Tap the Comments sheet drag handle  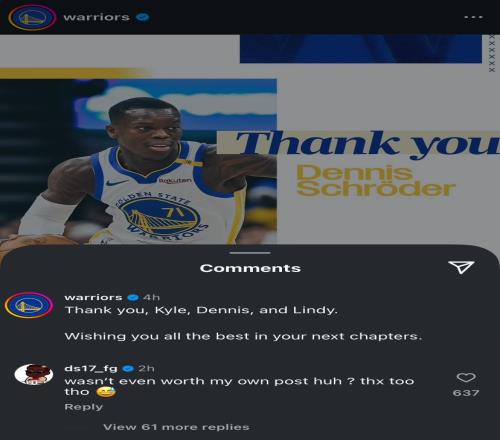(x=250, y=253)
